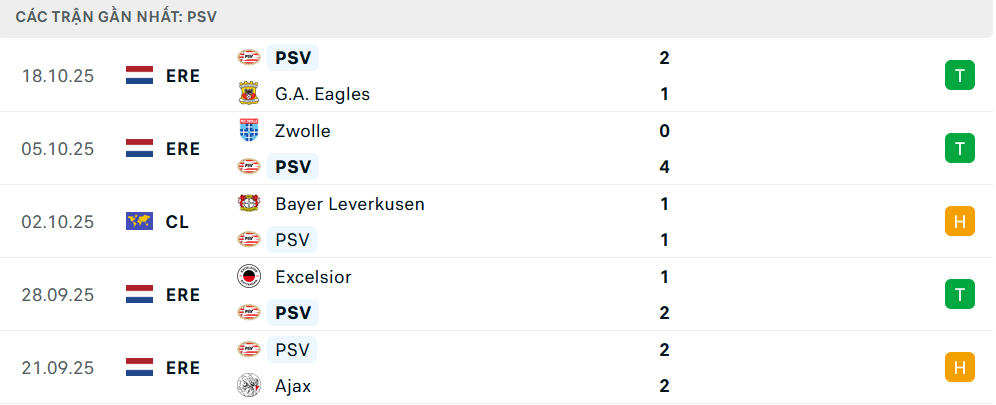The height and width of the screenshot is (405, 996).
Task: Click green T badge for Excelsior match
Action: click(x=959, y=295)
